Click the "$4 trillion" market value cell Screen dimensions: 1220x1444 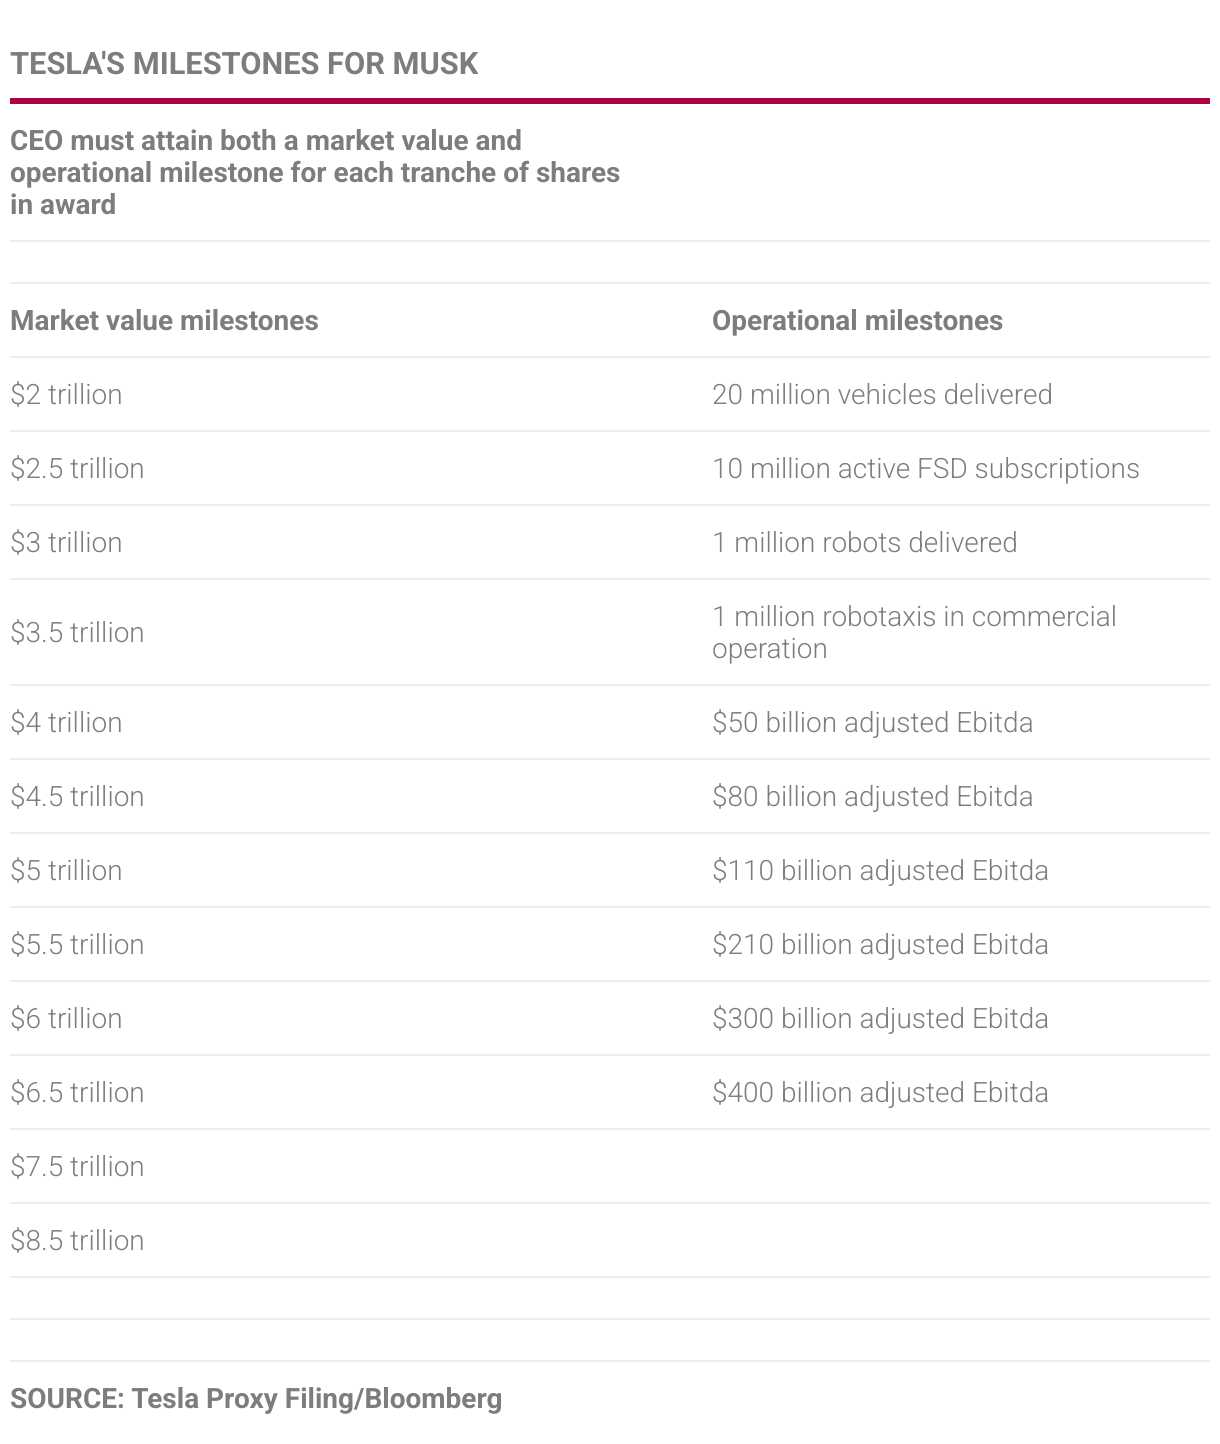click(66, 722)
